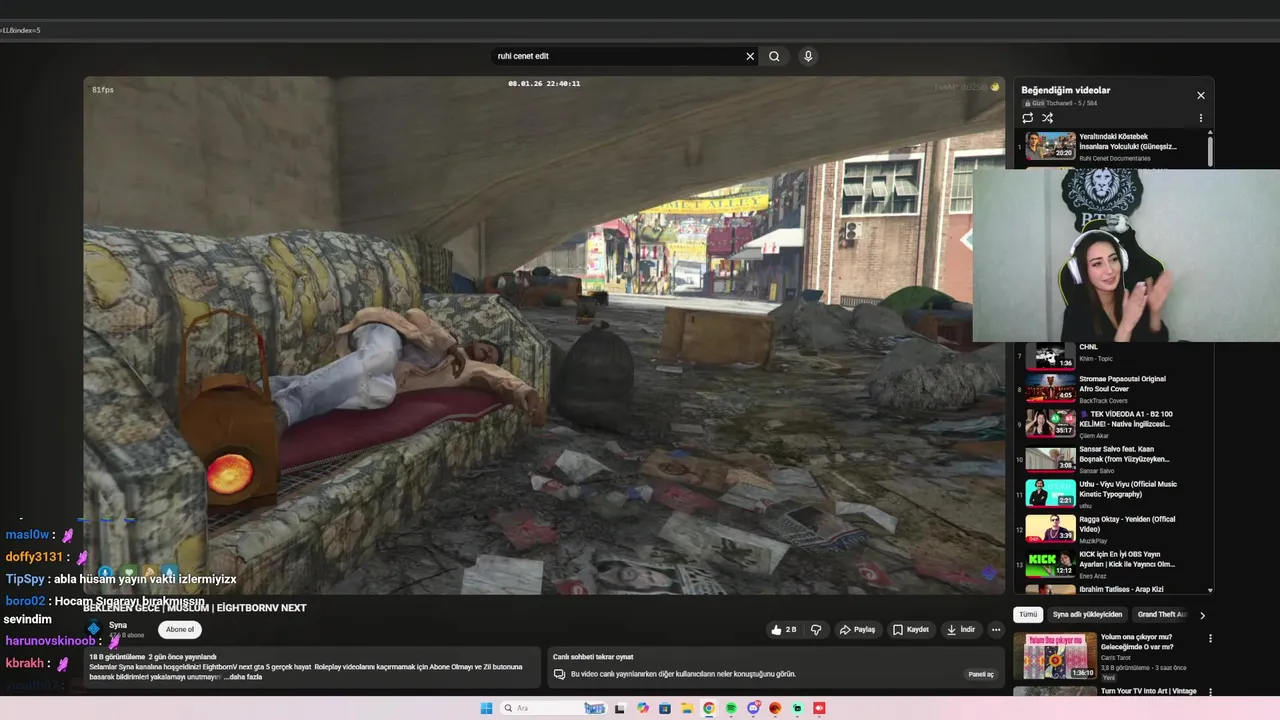Select the Grand Theft Auto filter chip
This screenshot has width=1280, height=720.
[x=1161, y=615]
